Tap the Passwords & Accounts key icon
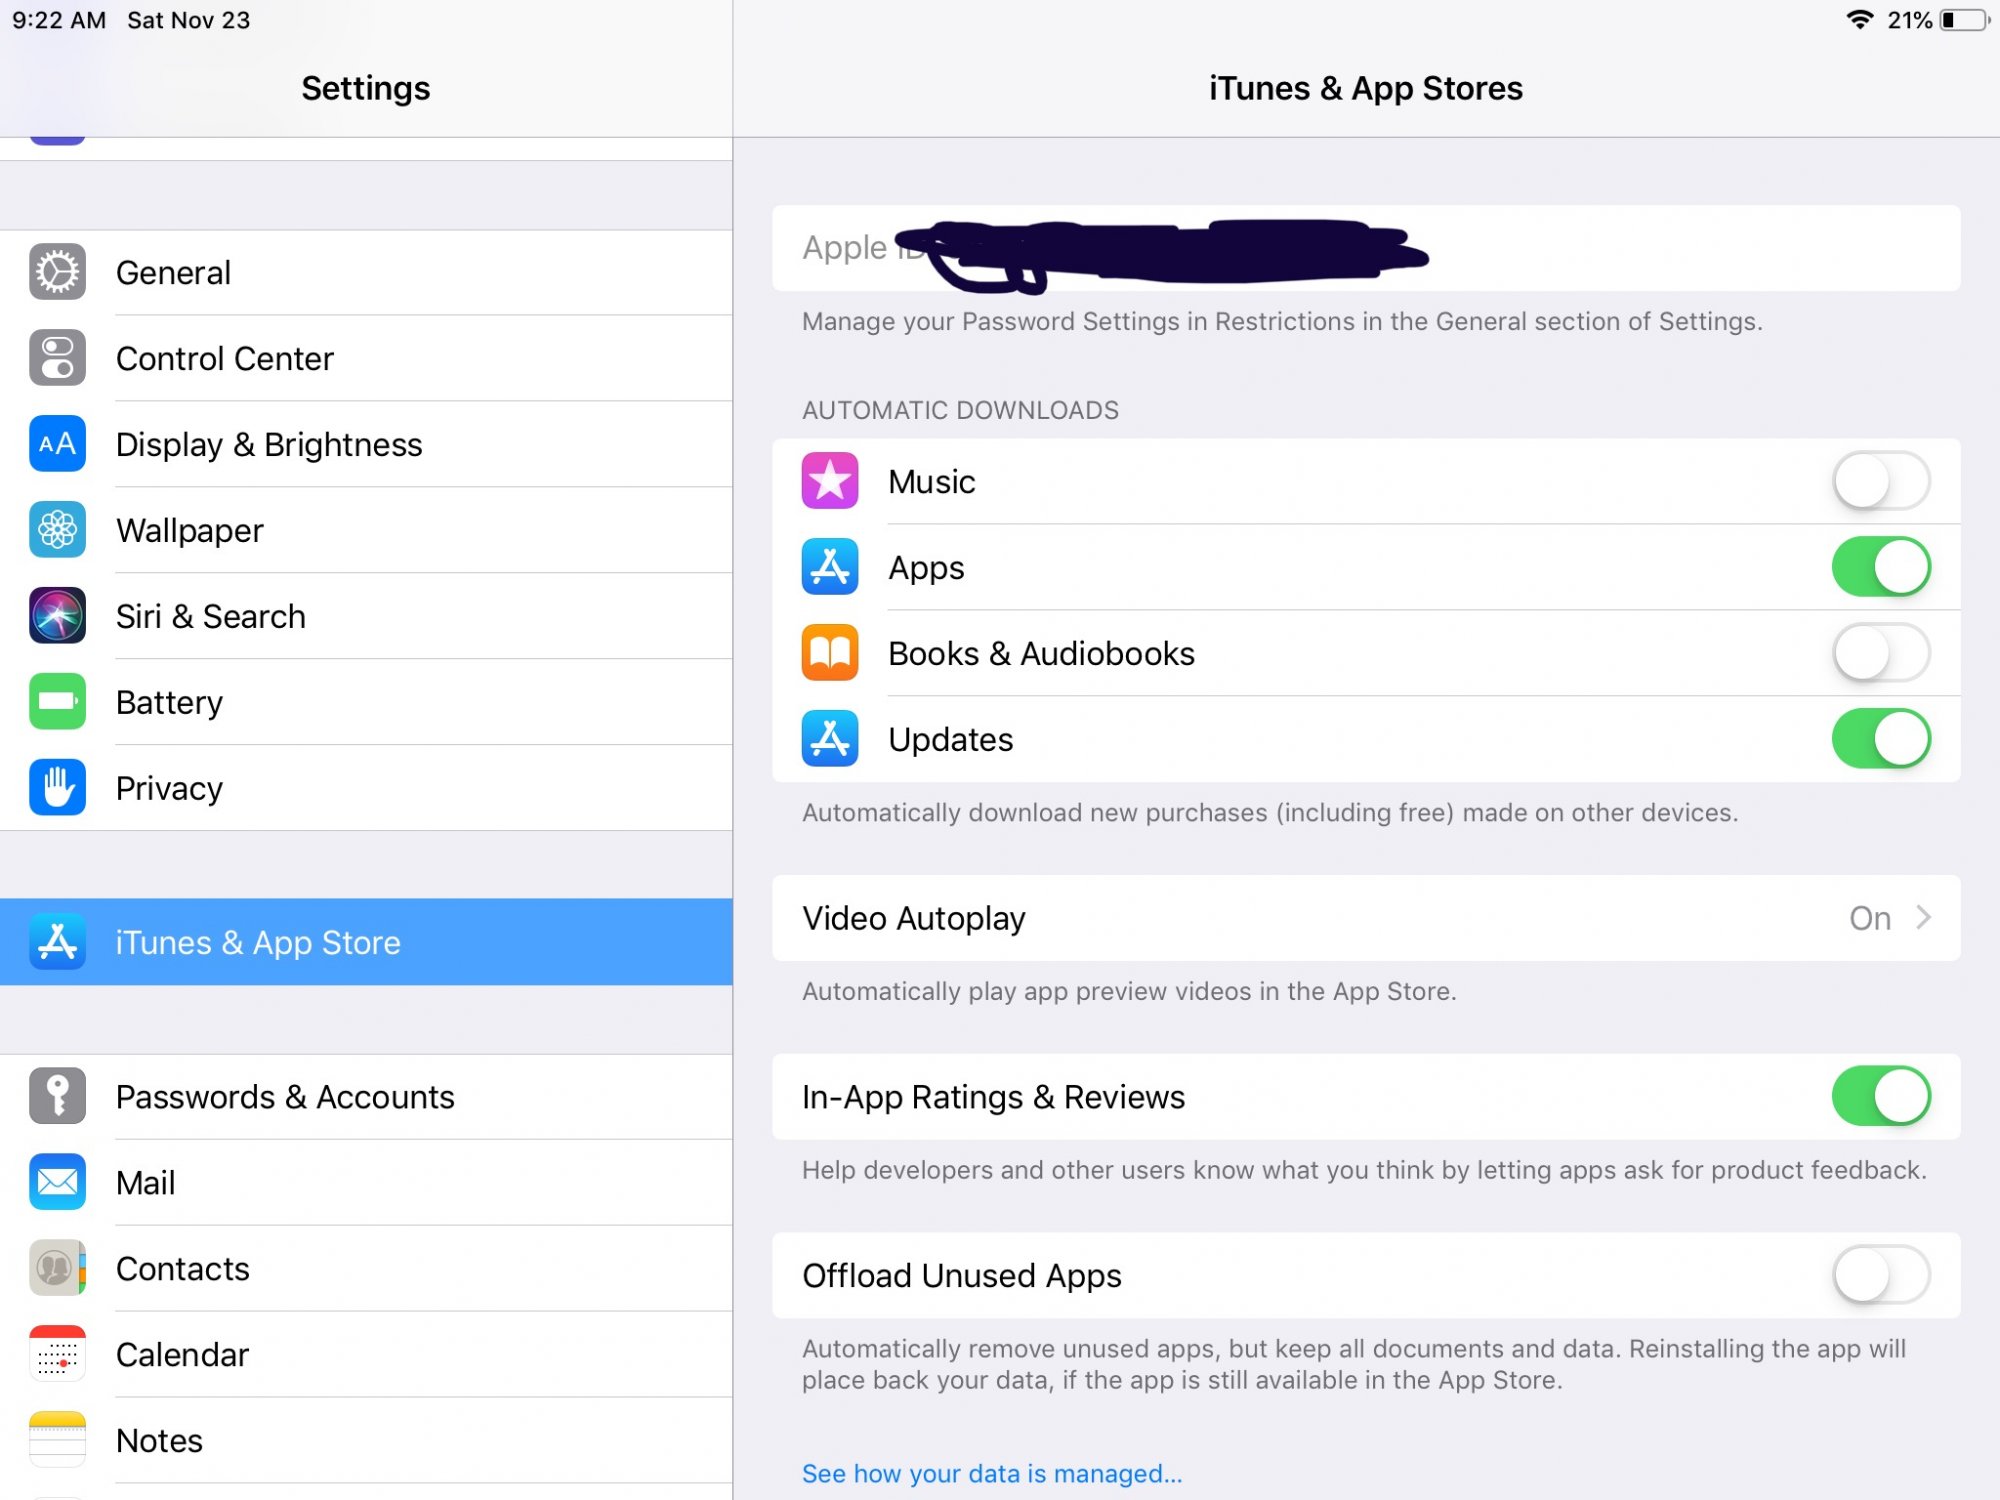2000x1500 pixels. [57, 1096]
